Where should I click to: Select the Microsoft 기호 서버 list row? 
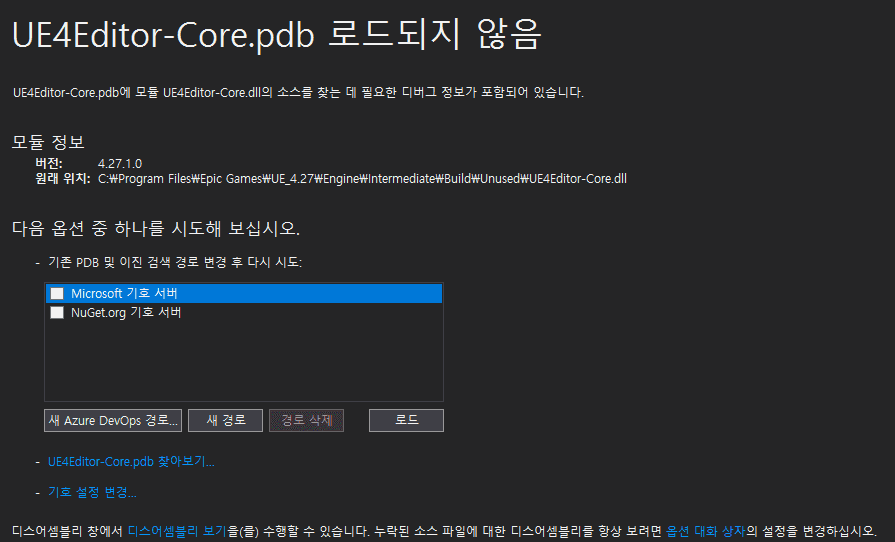(244, 293)
